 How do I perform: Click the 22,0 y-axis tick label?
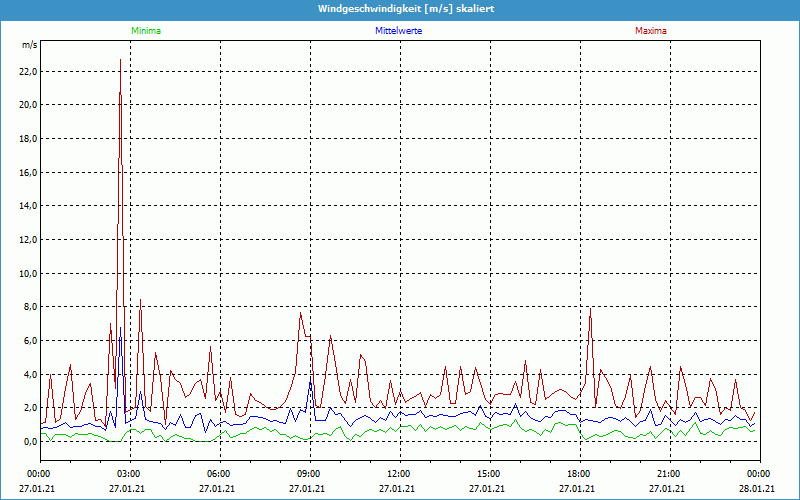click(x=28, y=72)
